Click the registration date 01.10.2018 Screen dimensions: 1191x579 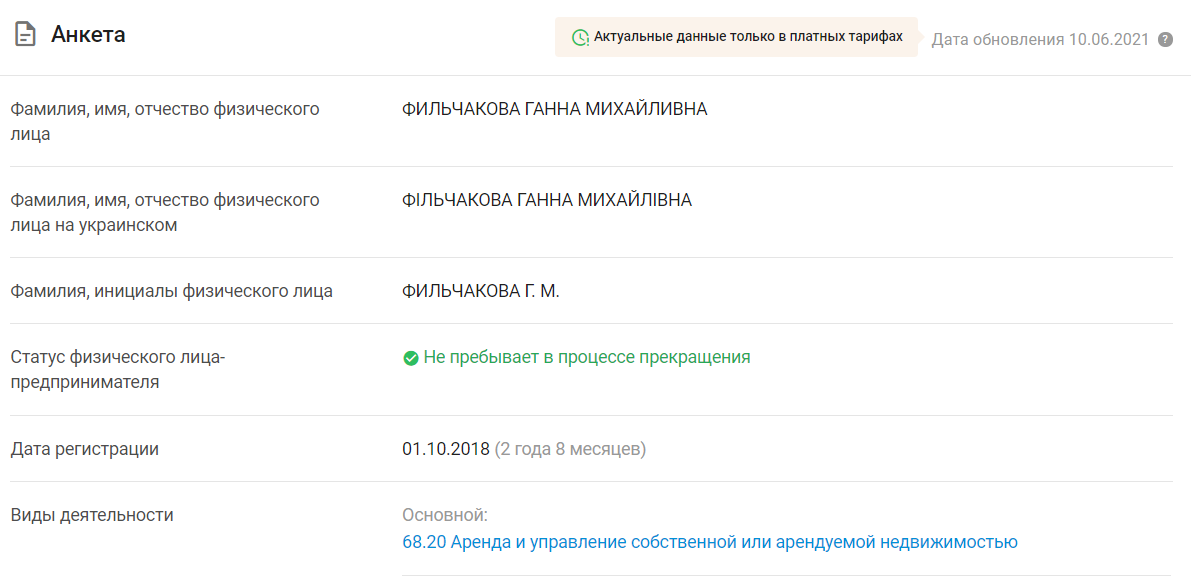pos(446,449)
